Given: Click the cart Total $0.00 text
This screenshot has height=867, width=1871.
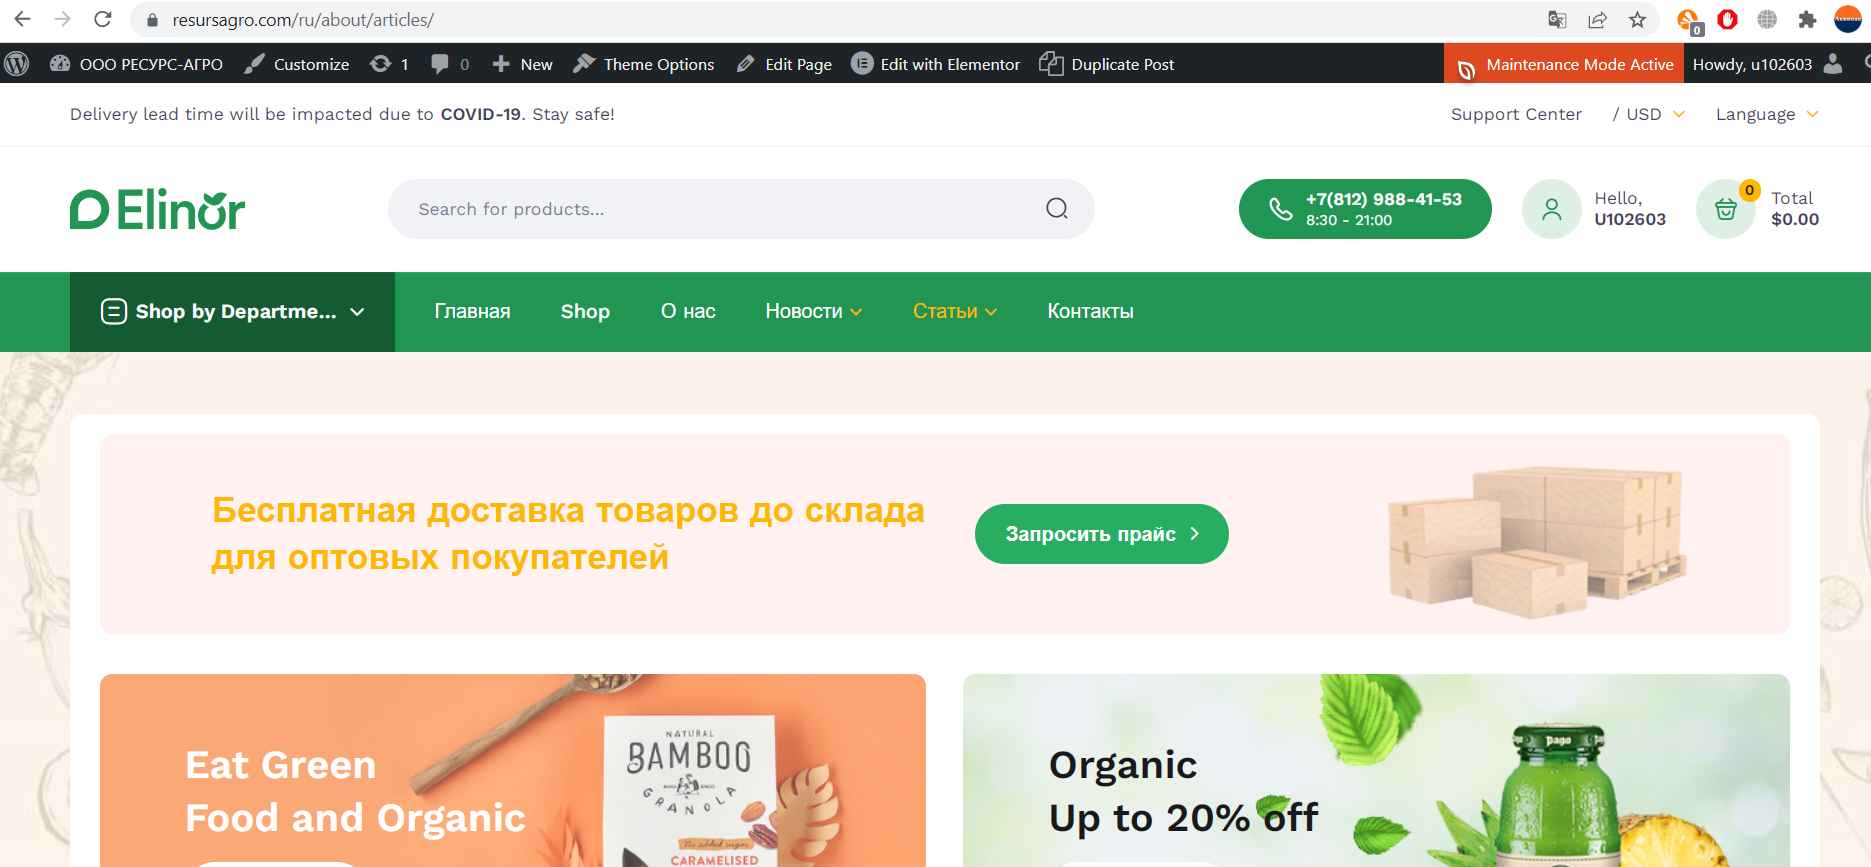Looking at the screenshot, I should click(x=1795, y=209).
